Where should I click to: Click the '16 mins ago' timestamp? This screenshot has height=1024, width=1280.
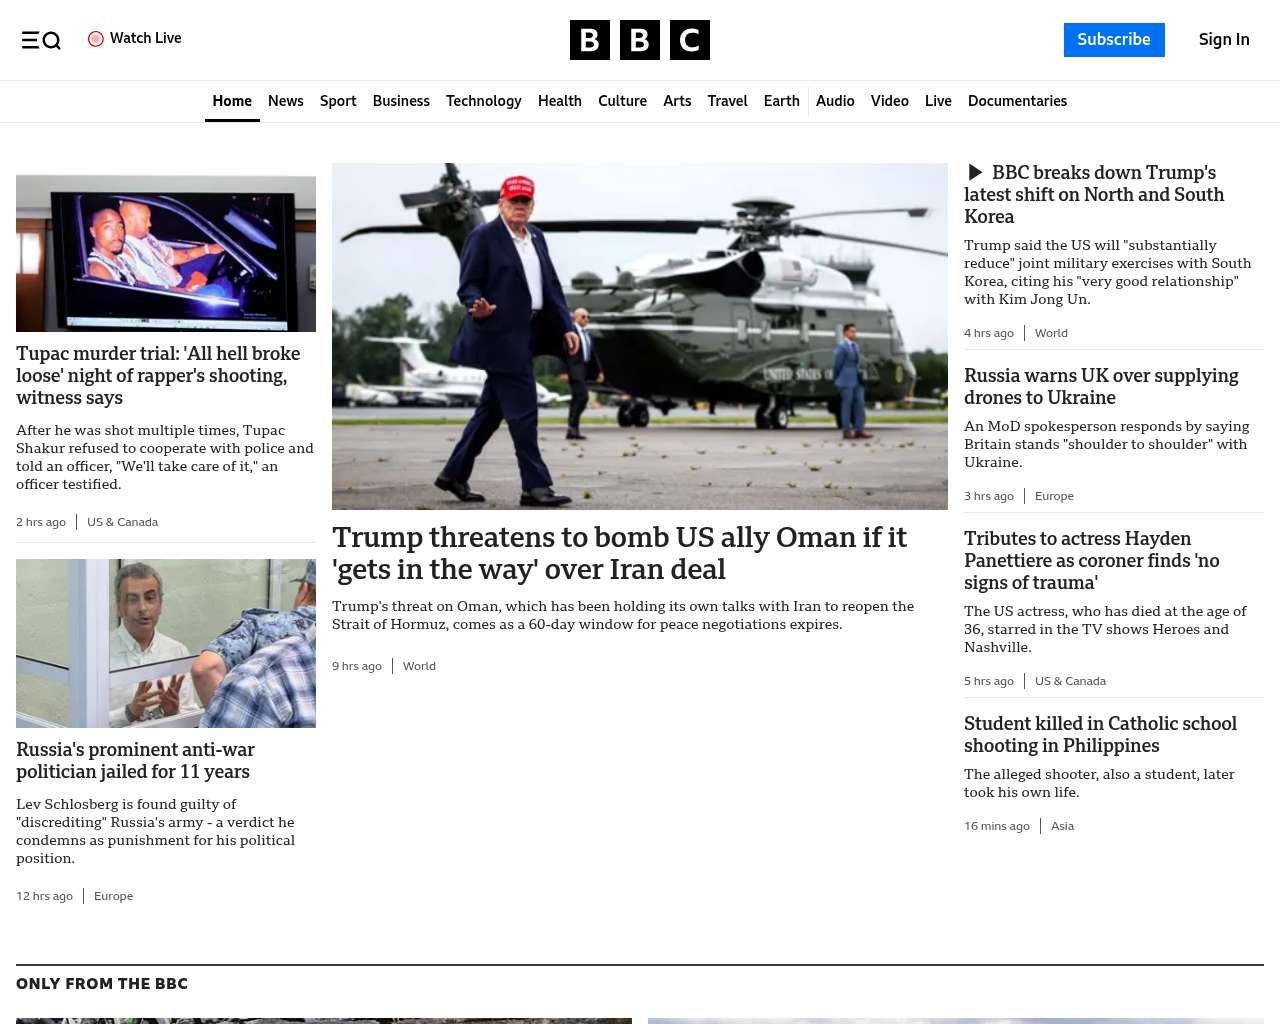pos(997,826)
